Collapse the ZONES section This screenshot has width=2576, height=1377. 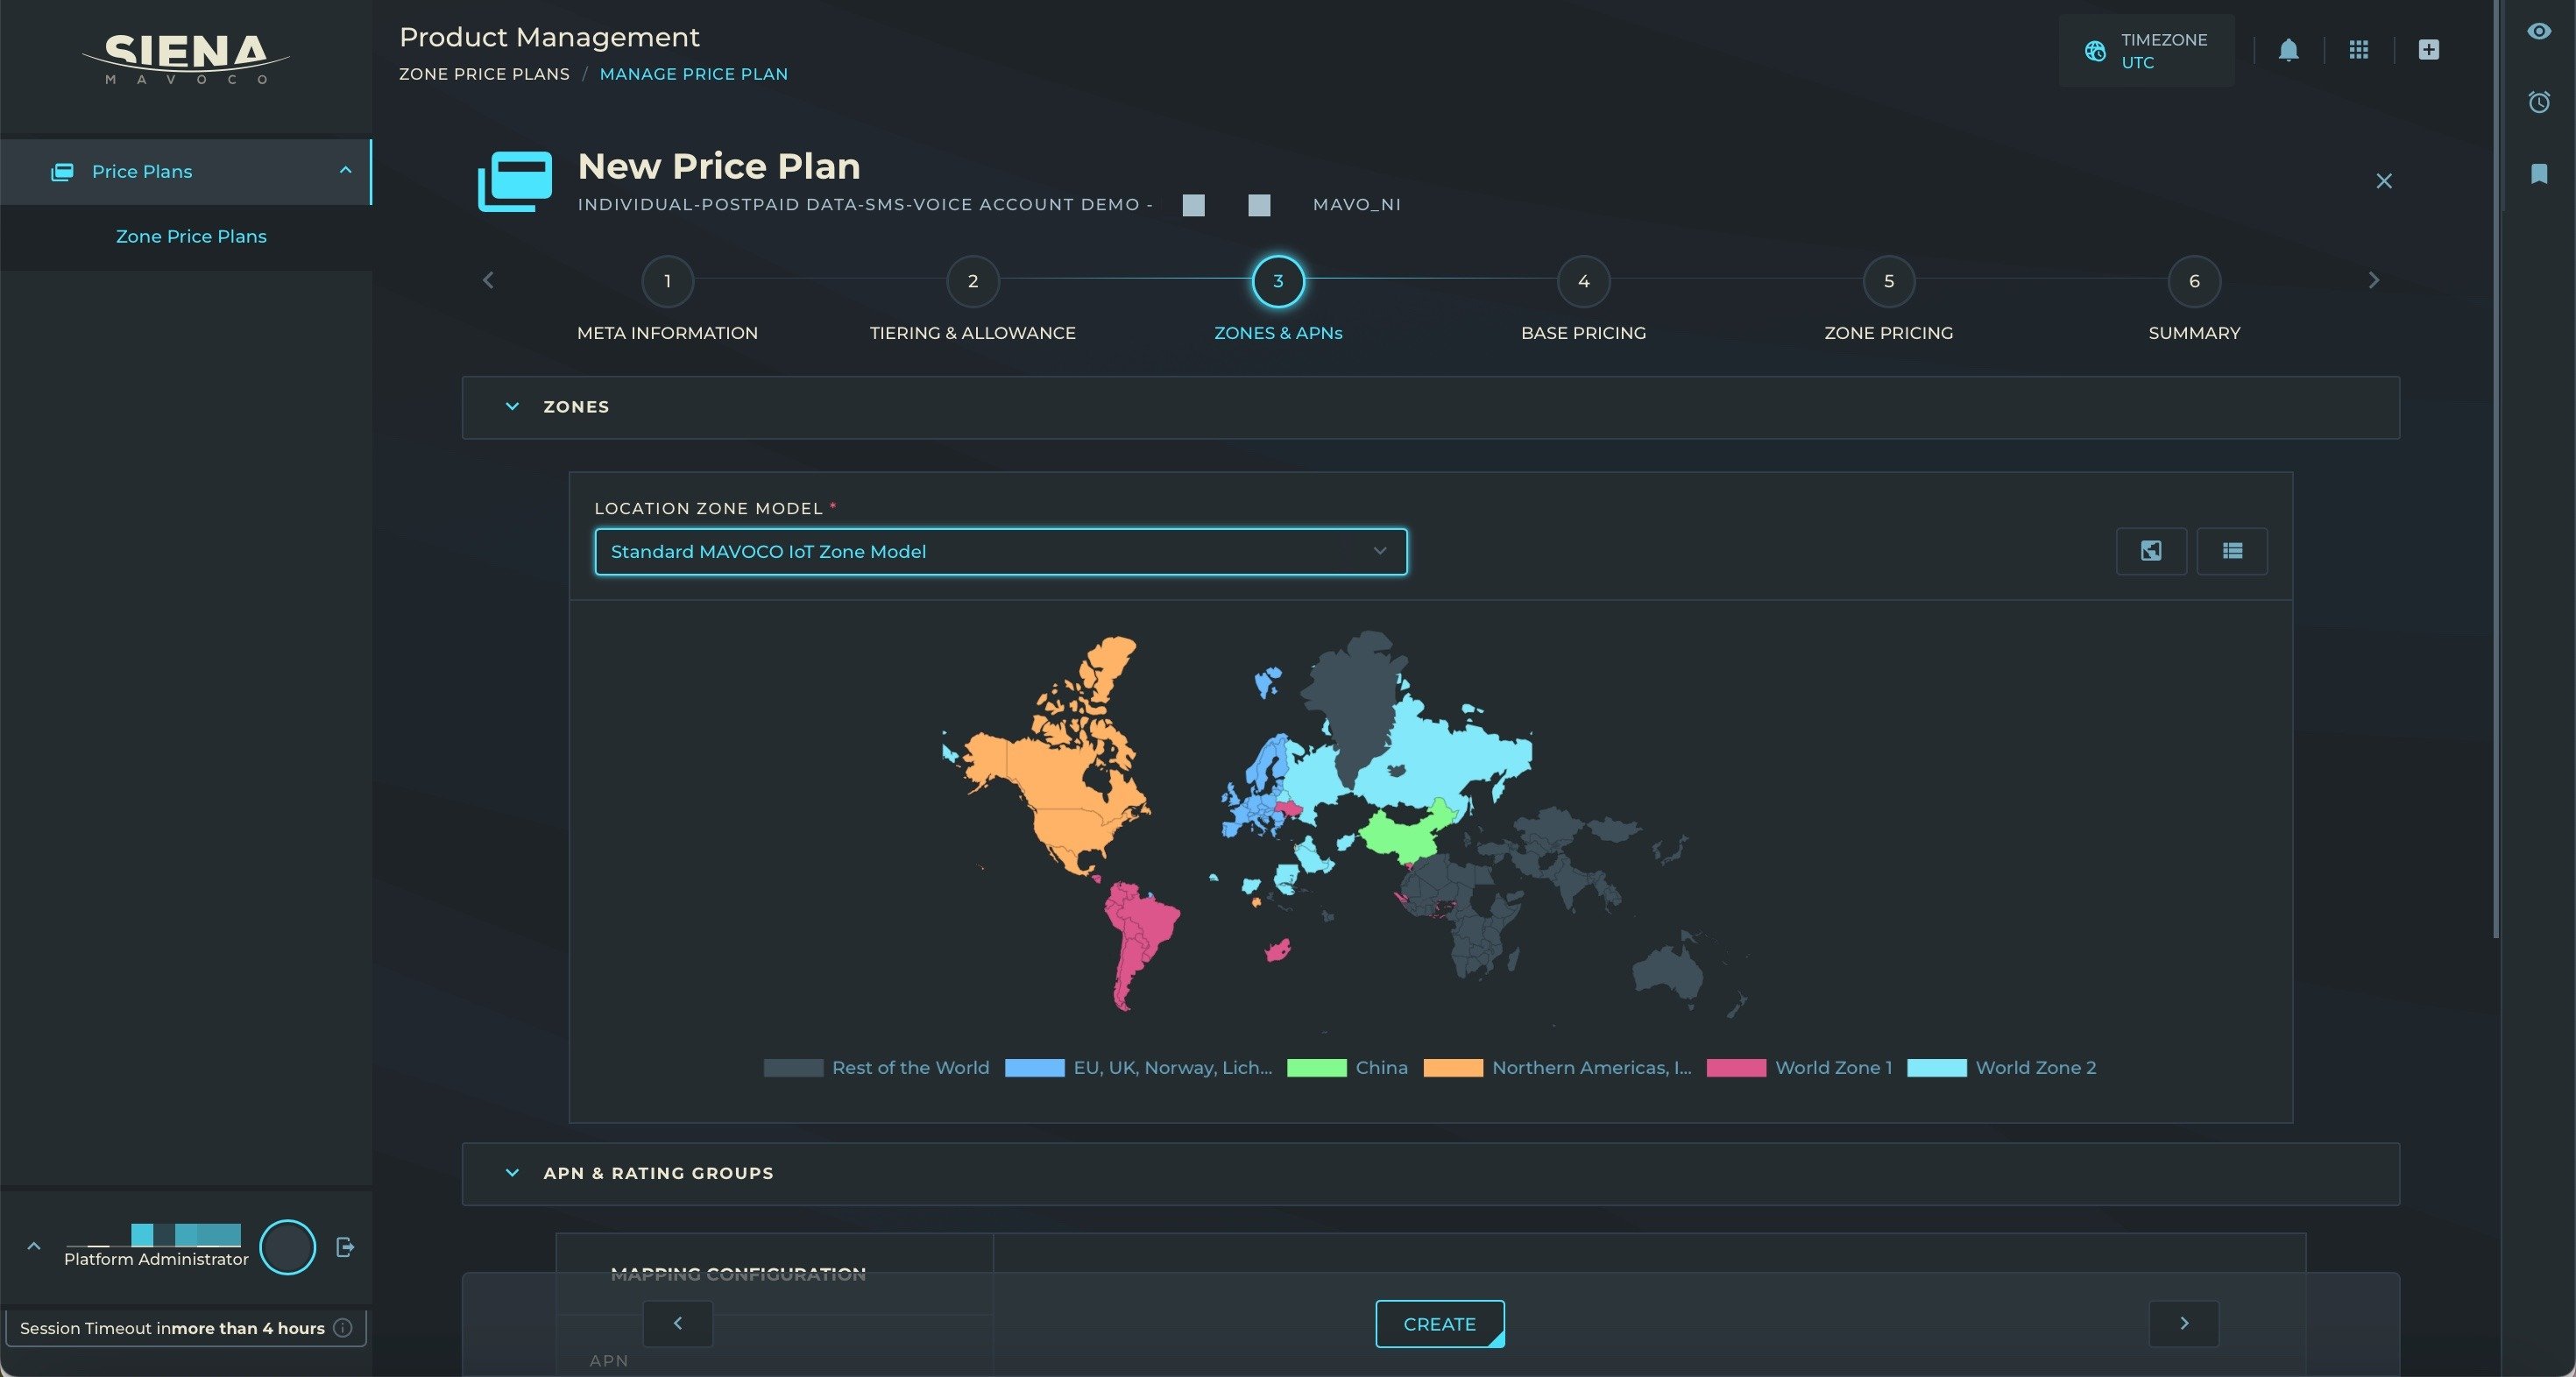(x=512, y=407)
